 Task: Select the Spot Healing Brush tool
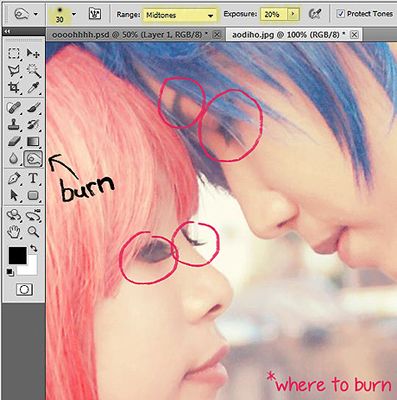click(x=14, y=108)
